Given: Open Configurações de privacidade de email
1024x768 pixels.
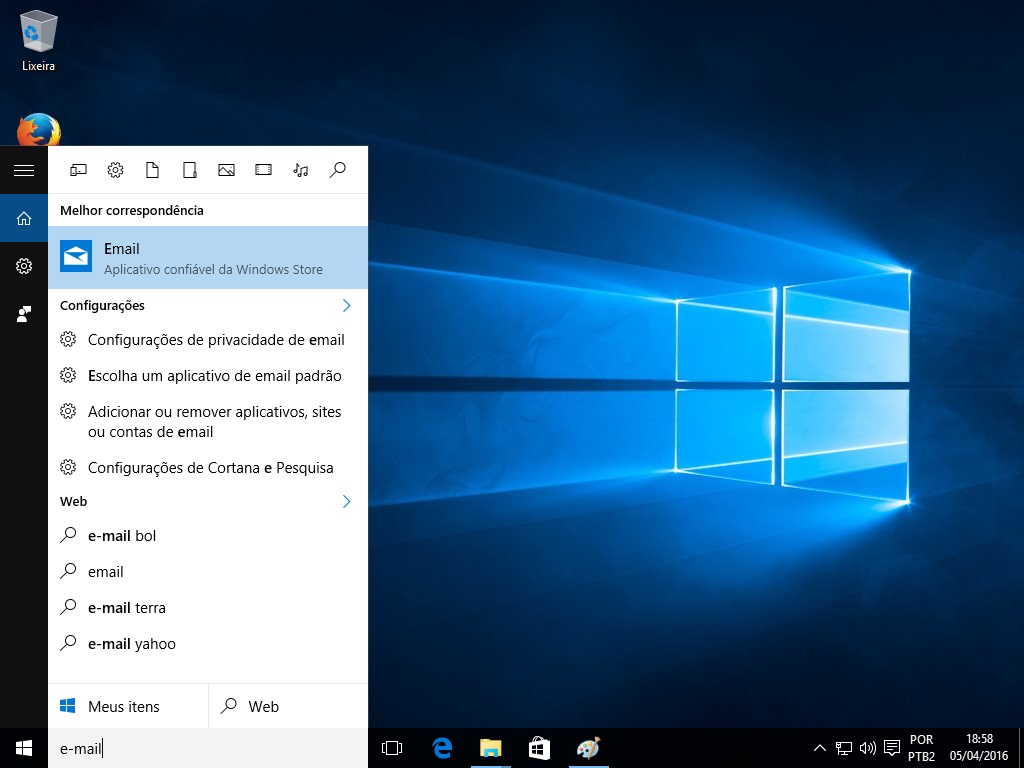Looking at the screenshot, I should tap(215, 340).
